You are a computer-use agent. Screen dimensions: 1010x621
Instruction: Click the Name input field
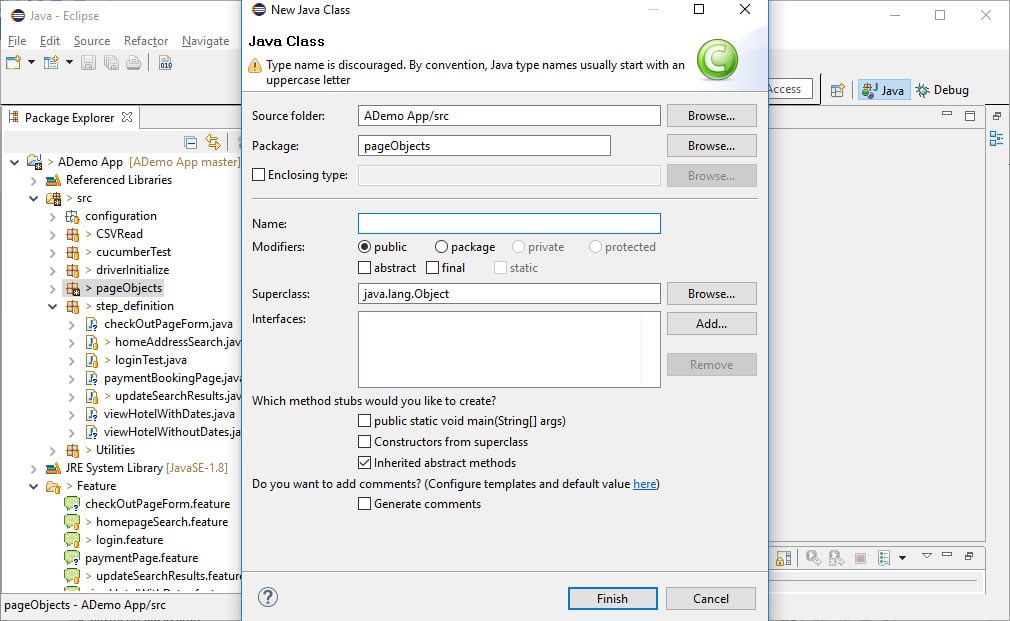(510, 224)
